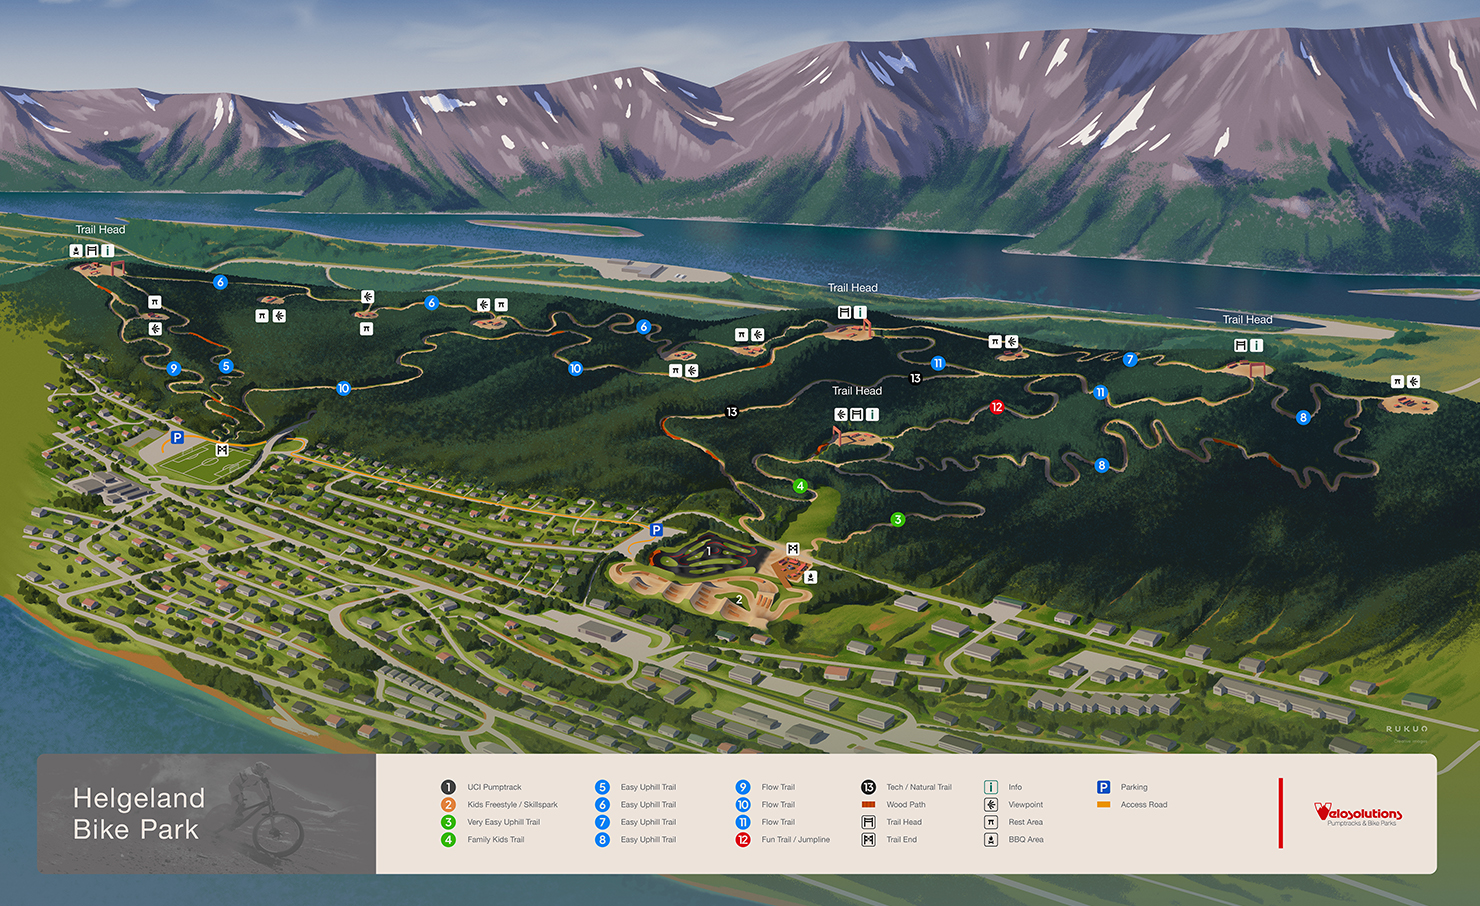Select the Trail End icon beside the pumptrack
This screenshot has height=906, width=1480.
[x=793, y=549]
